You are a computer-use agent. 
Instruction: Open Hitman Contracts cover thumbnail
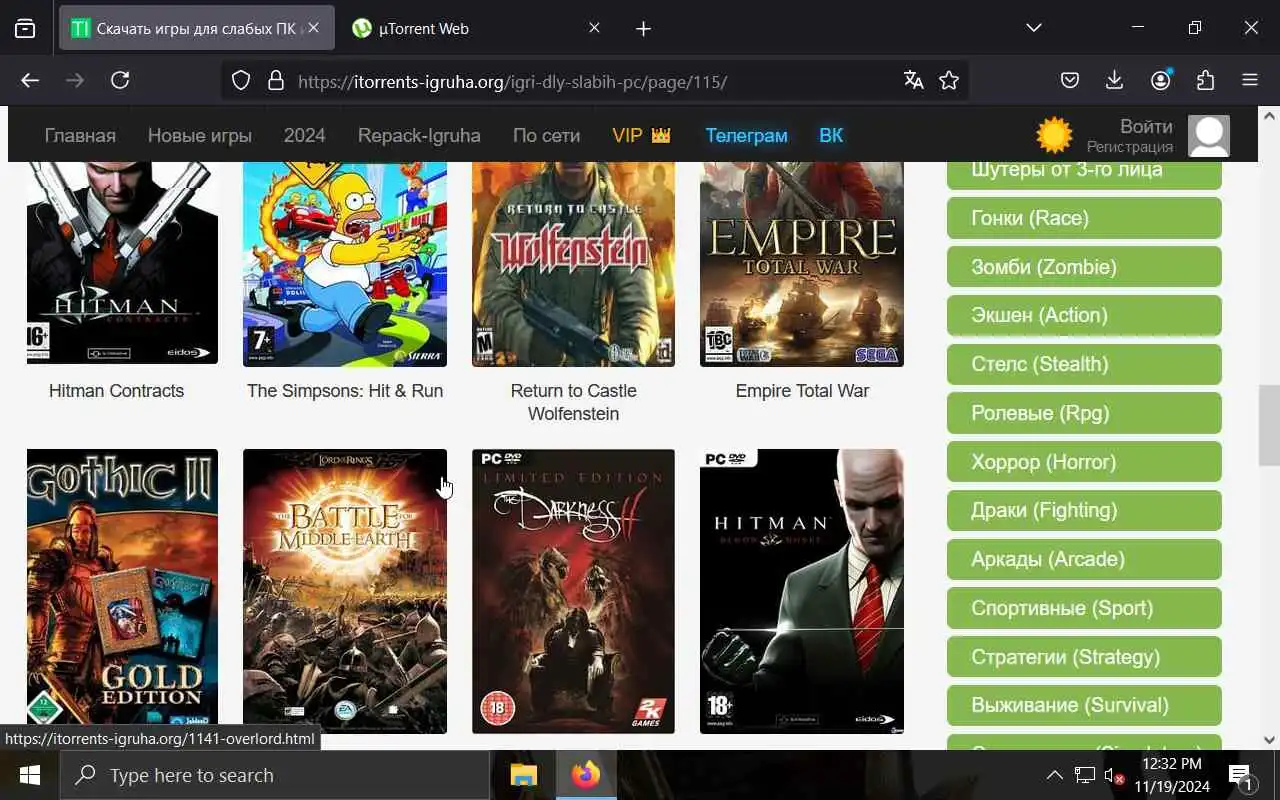point(122,264)
